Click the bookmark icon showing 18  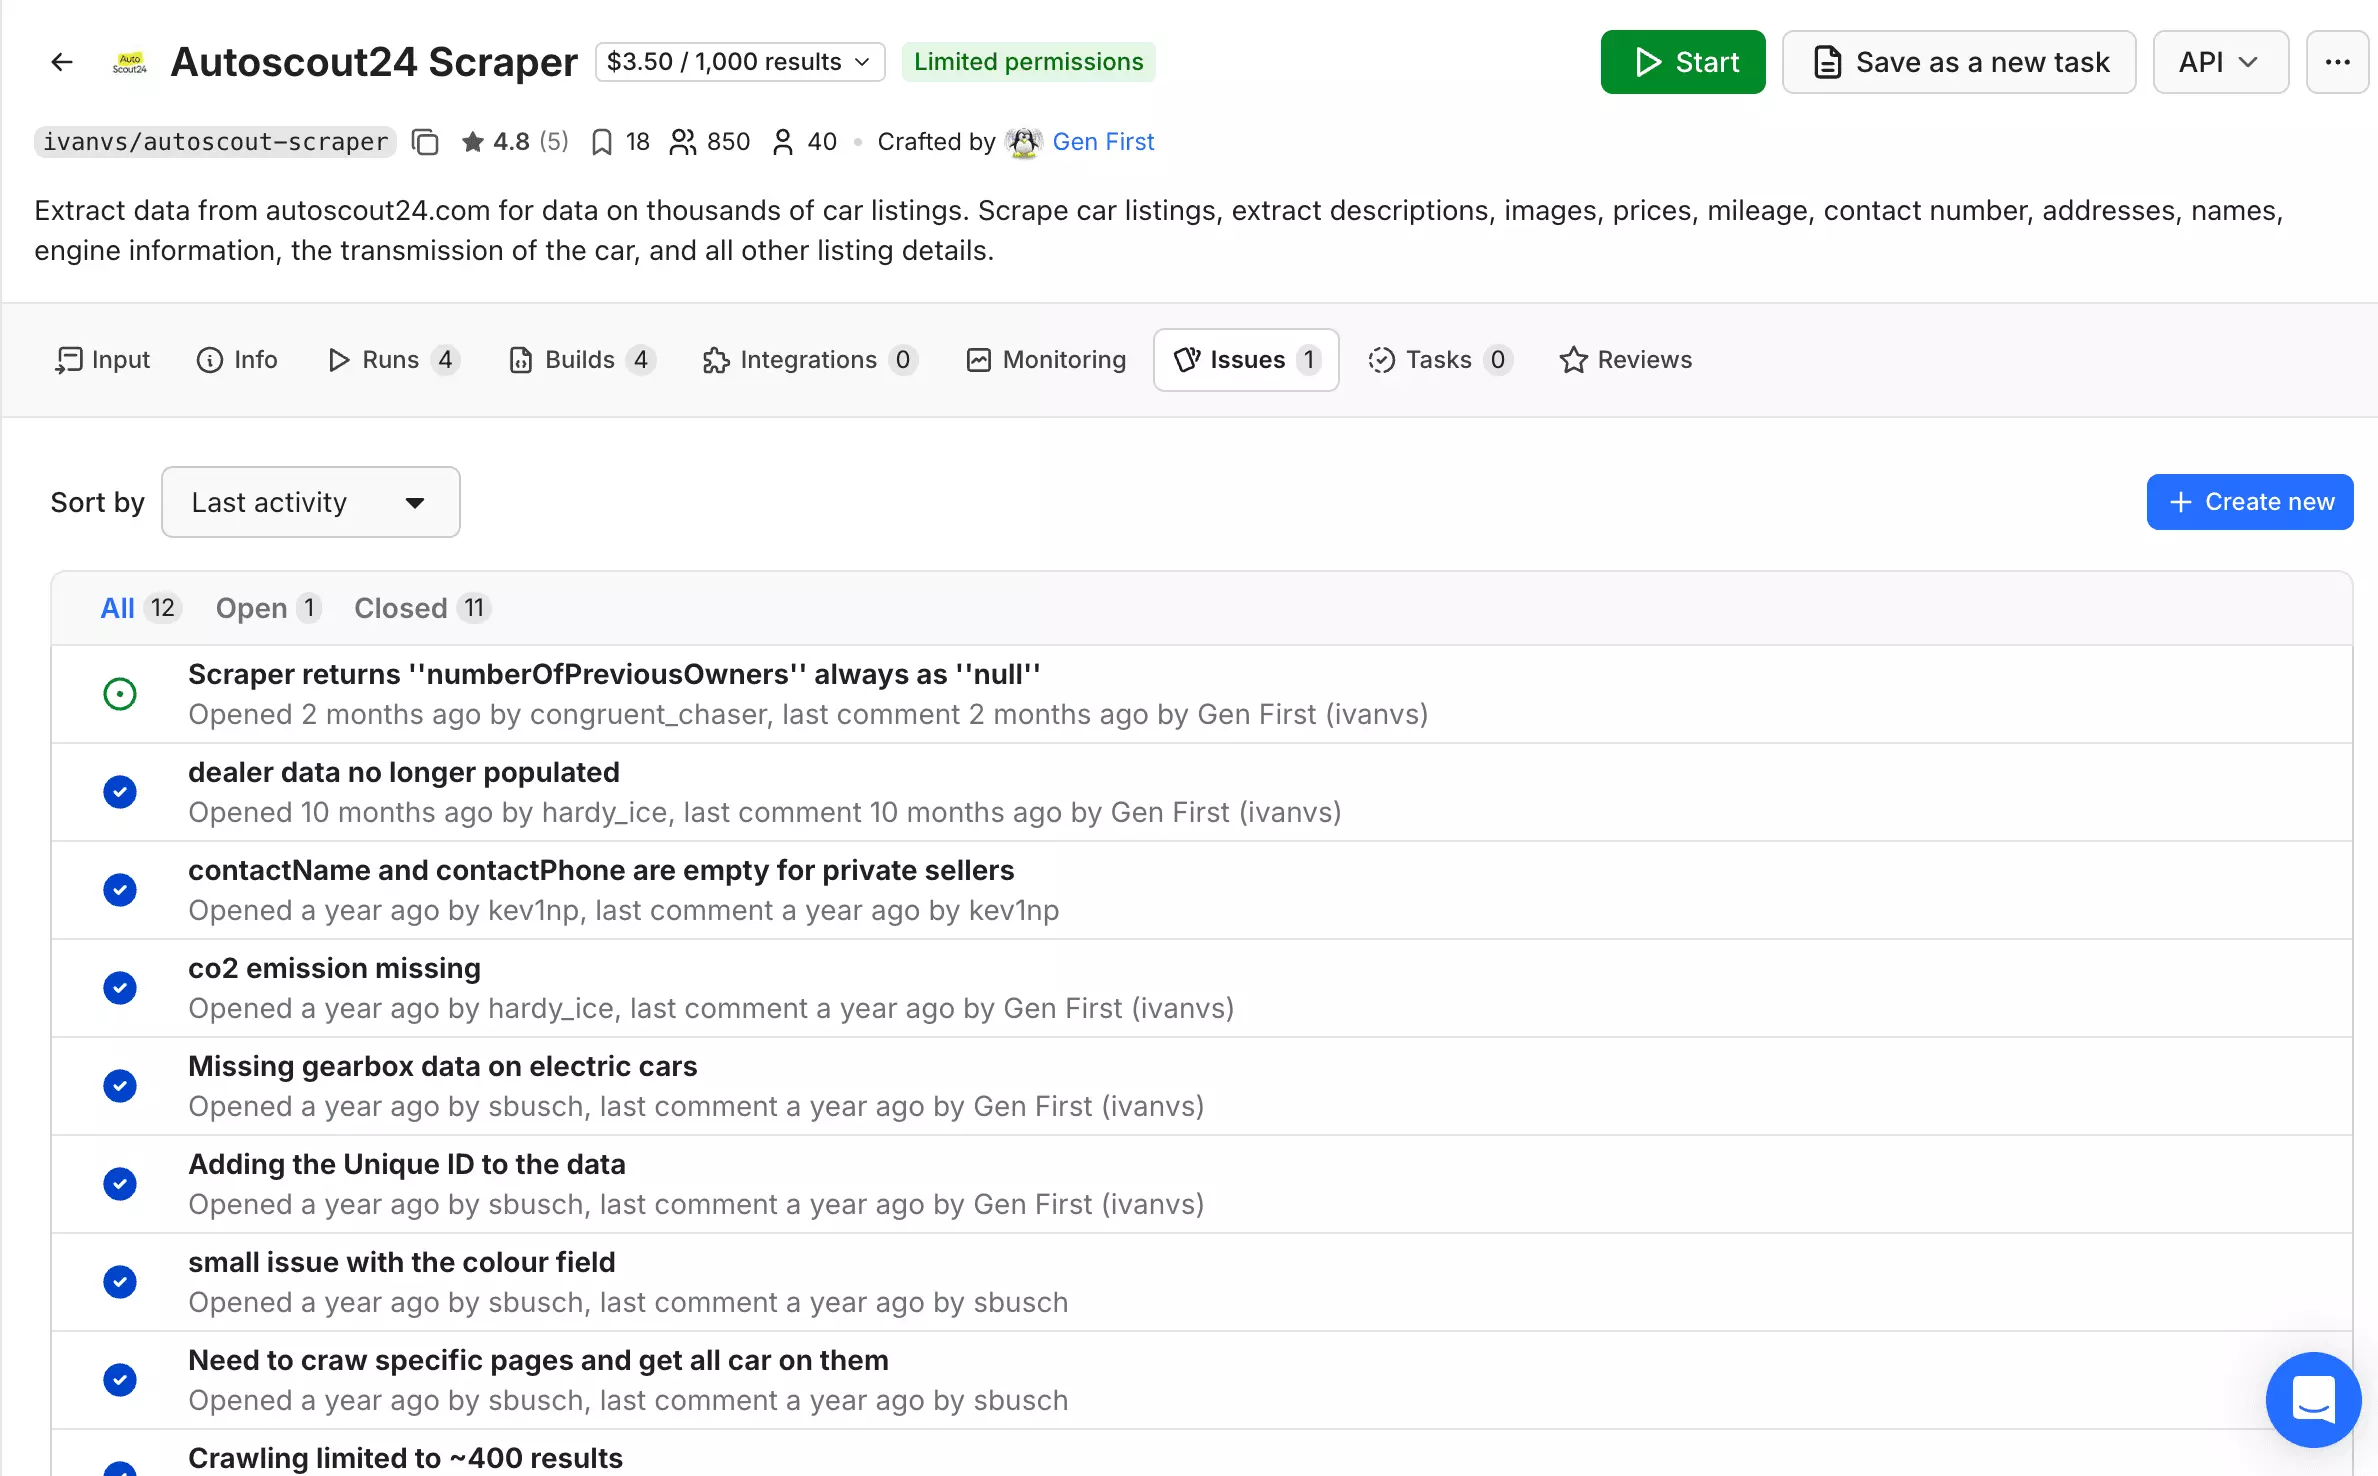pyautogui.click(x=601, y=142)
